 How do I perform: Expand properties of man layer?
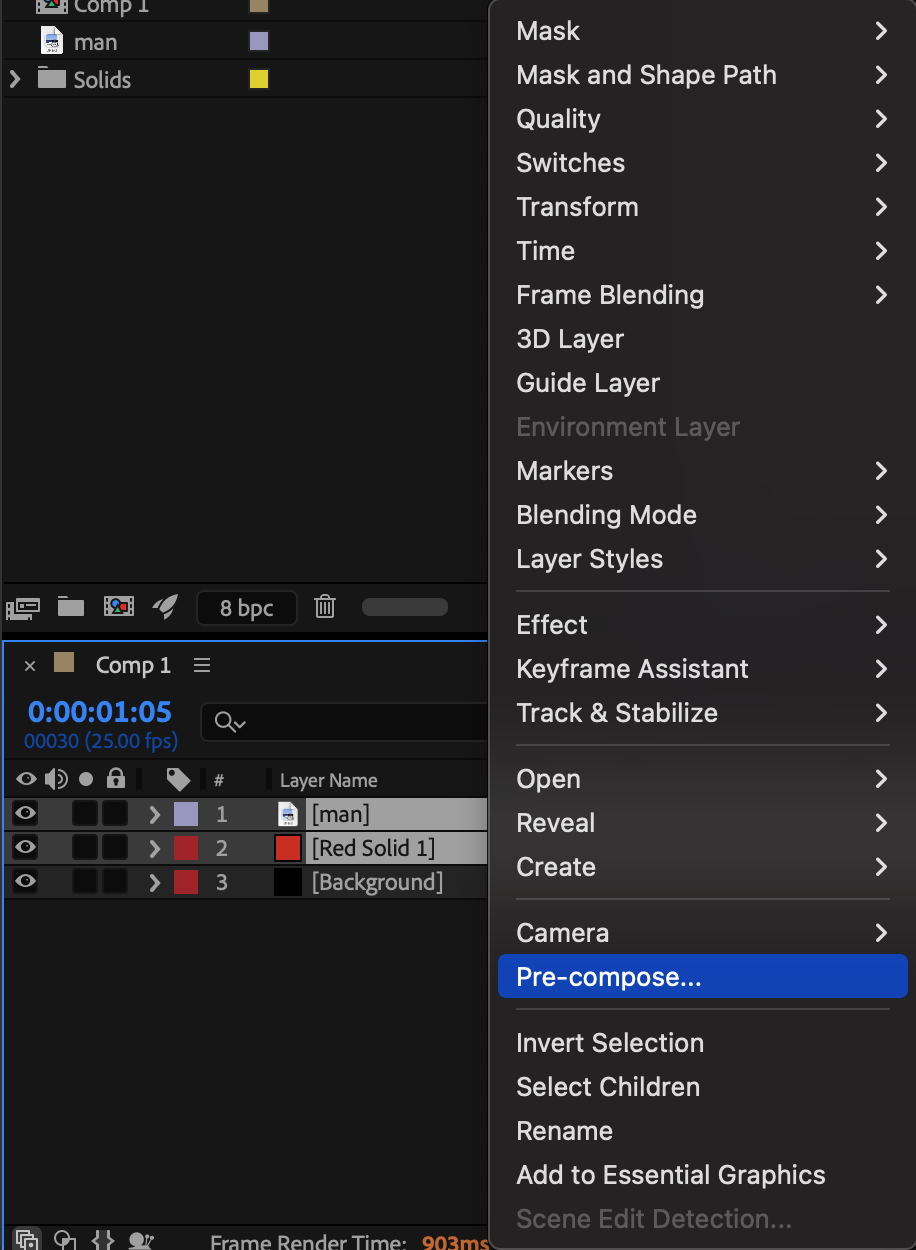154,814
